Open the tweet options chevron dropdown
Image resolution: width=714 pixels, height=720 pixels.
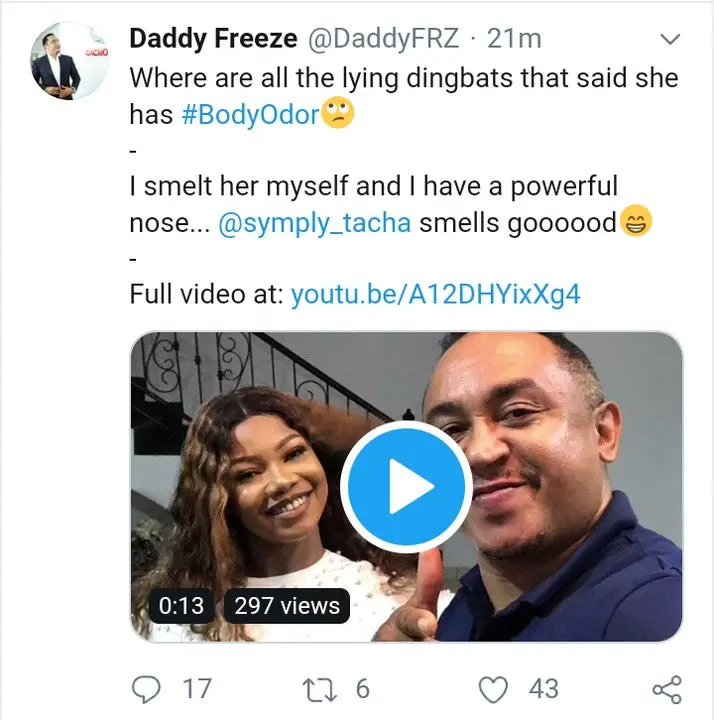coord(670,39)
